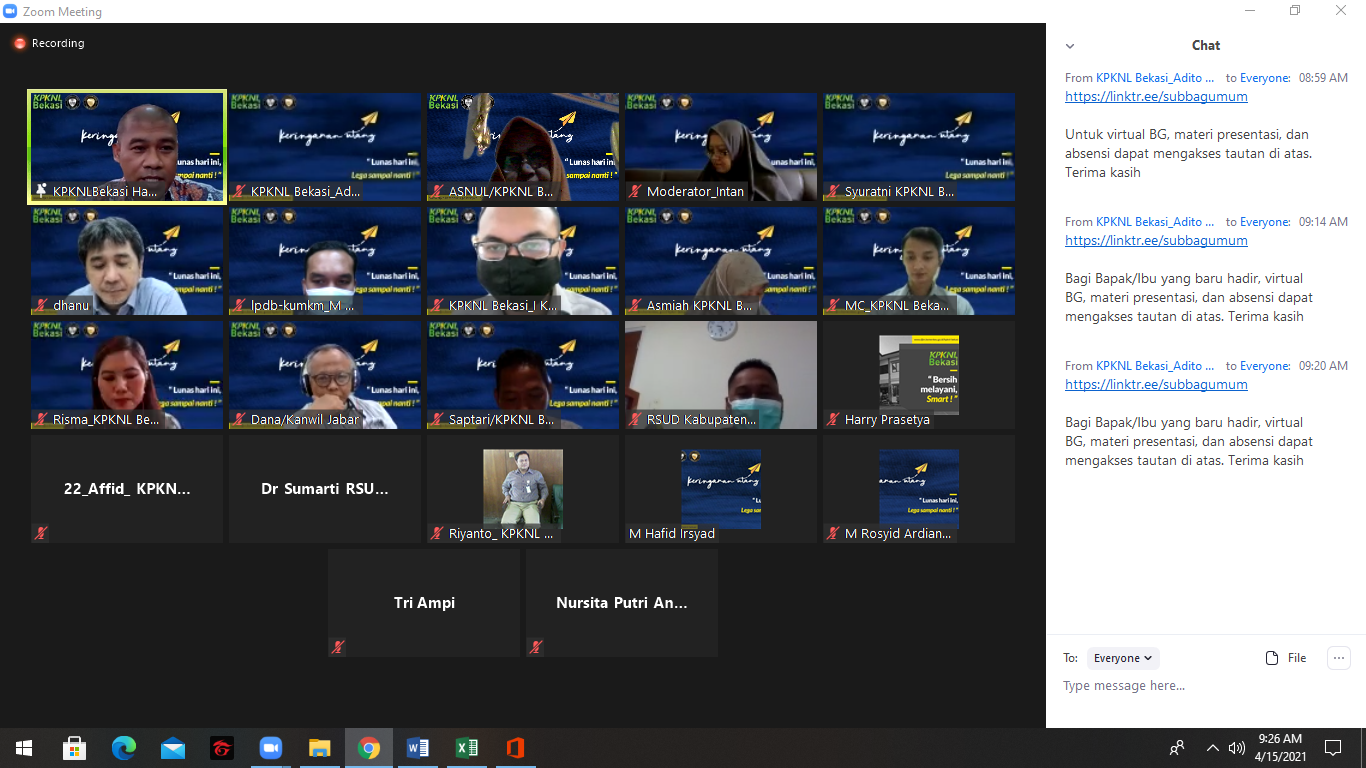Toggle the system volume speaker icon

pyautogui.click(x=1237, y=748)
